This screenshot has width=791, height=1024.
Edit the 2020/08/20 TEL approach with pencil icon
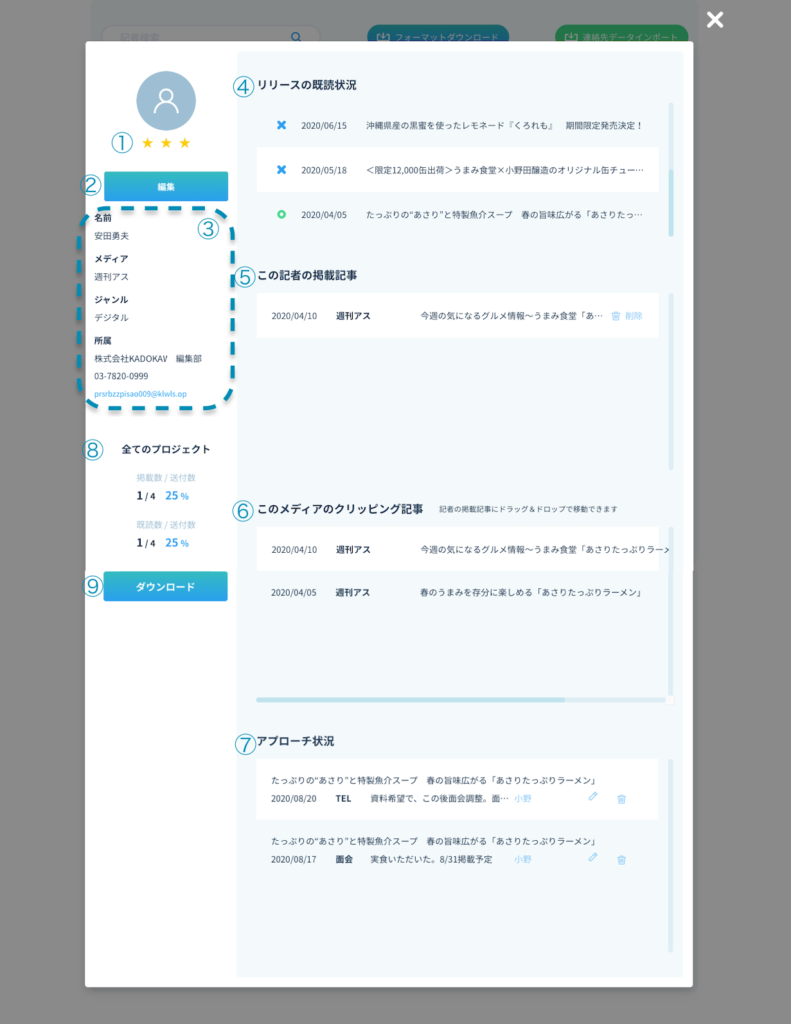[592, 797]
